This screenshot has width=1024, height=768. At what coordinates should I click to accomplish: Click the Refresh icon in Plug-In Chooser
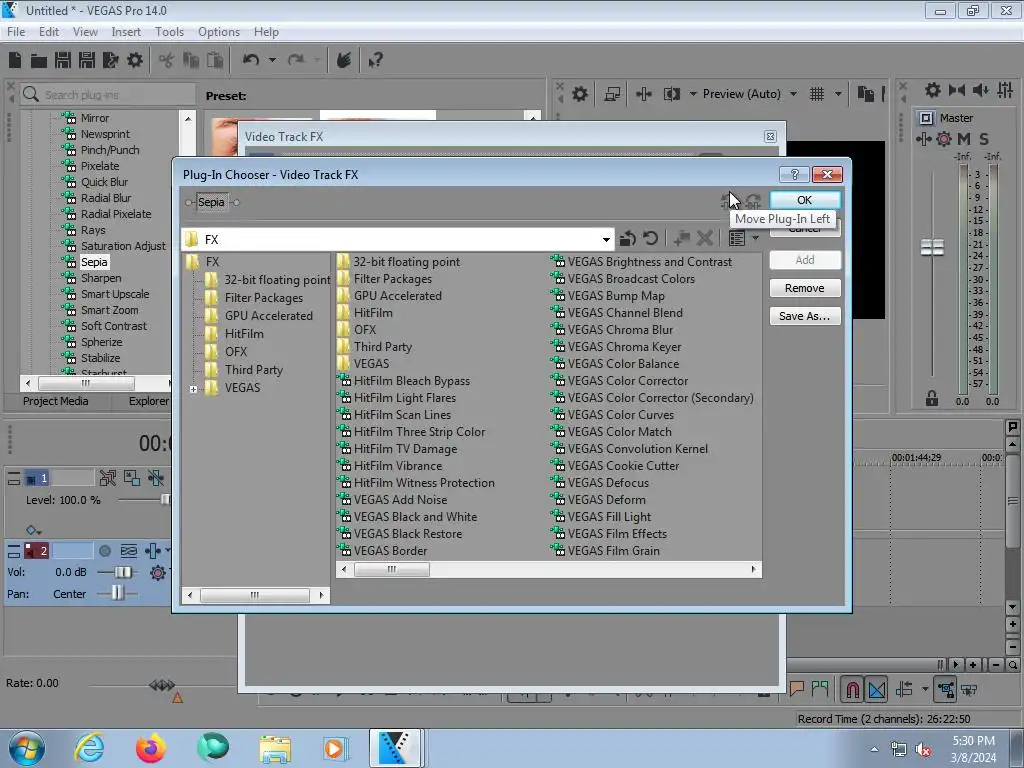click(650, 238)
